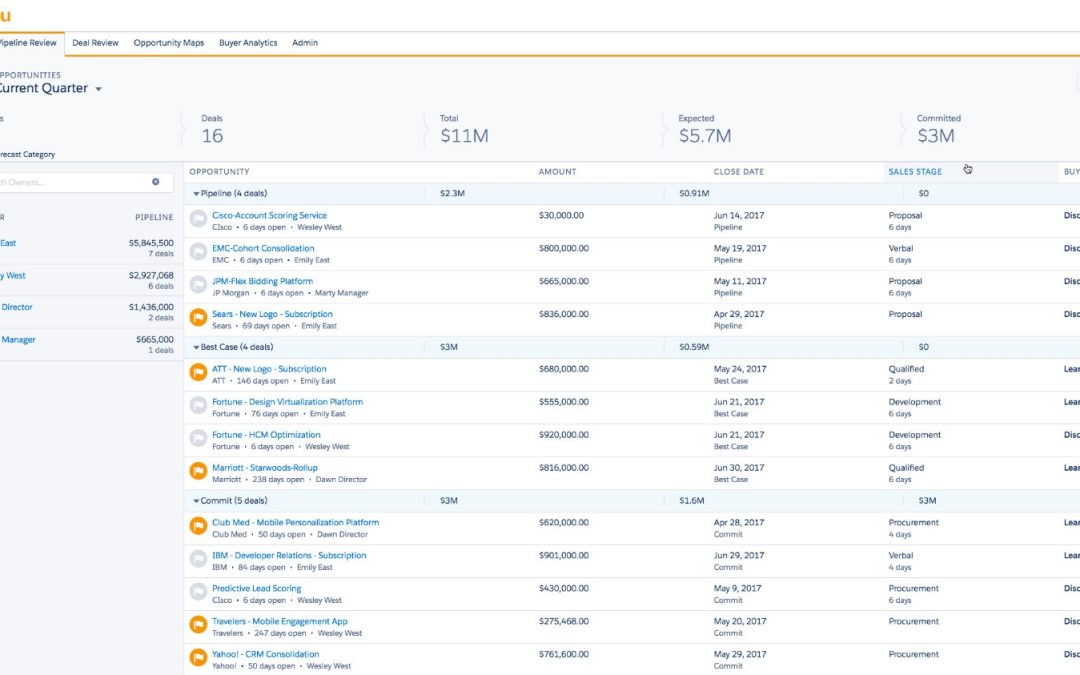Toggle orange flag for Sears New Logo Subscription

coord(198,318)
